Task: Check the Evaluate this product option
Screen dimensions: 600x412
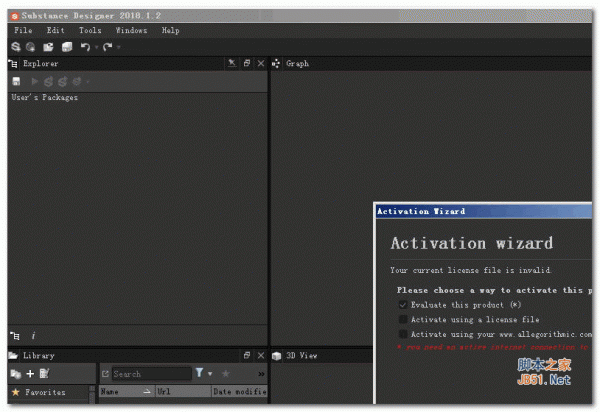Action: (x=402, y=304)
